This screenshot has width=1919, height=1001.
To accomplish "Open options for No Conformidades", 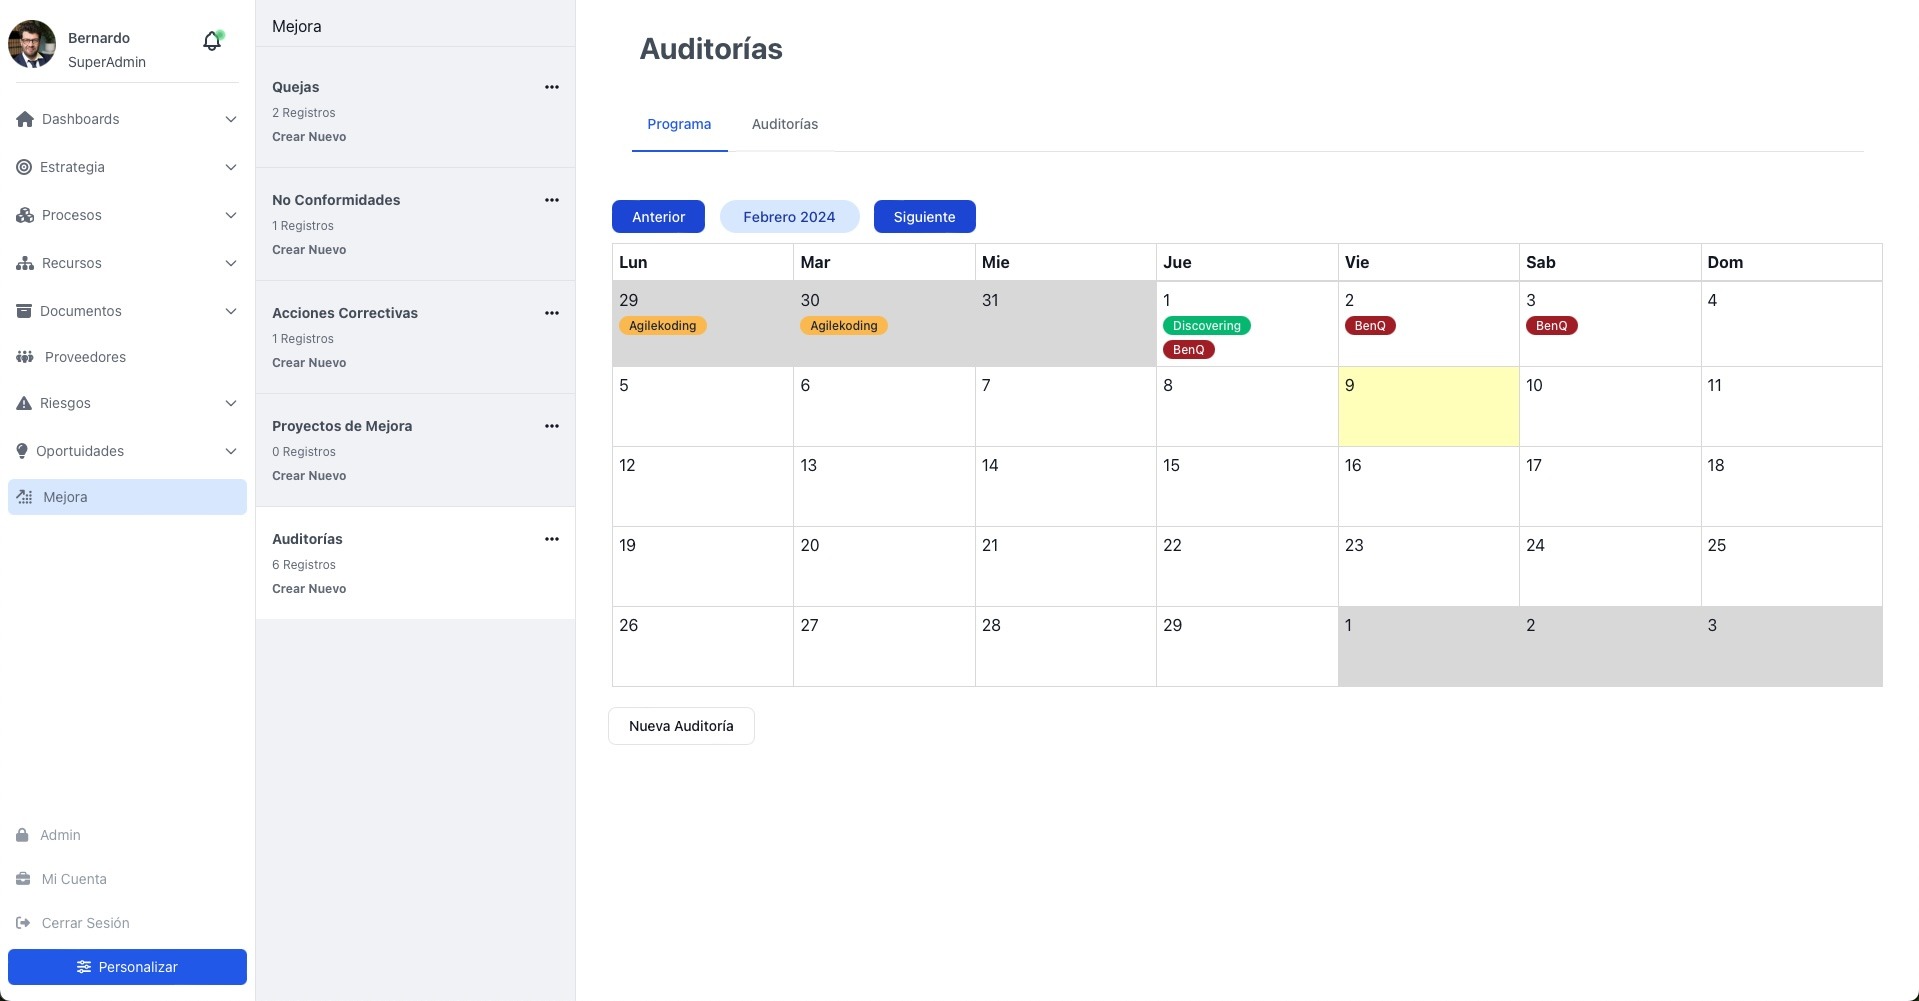I will click(x=551, y=200).
